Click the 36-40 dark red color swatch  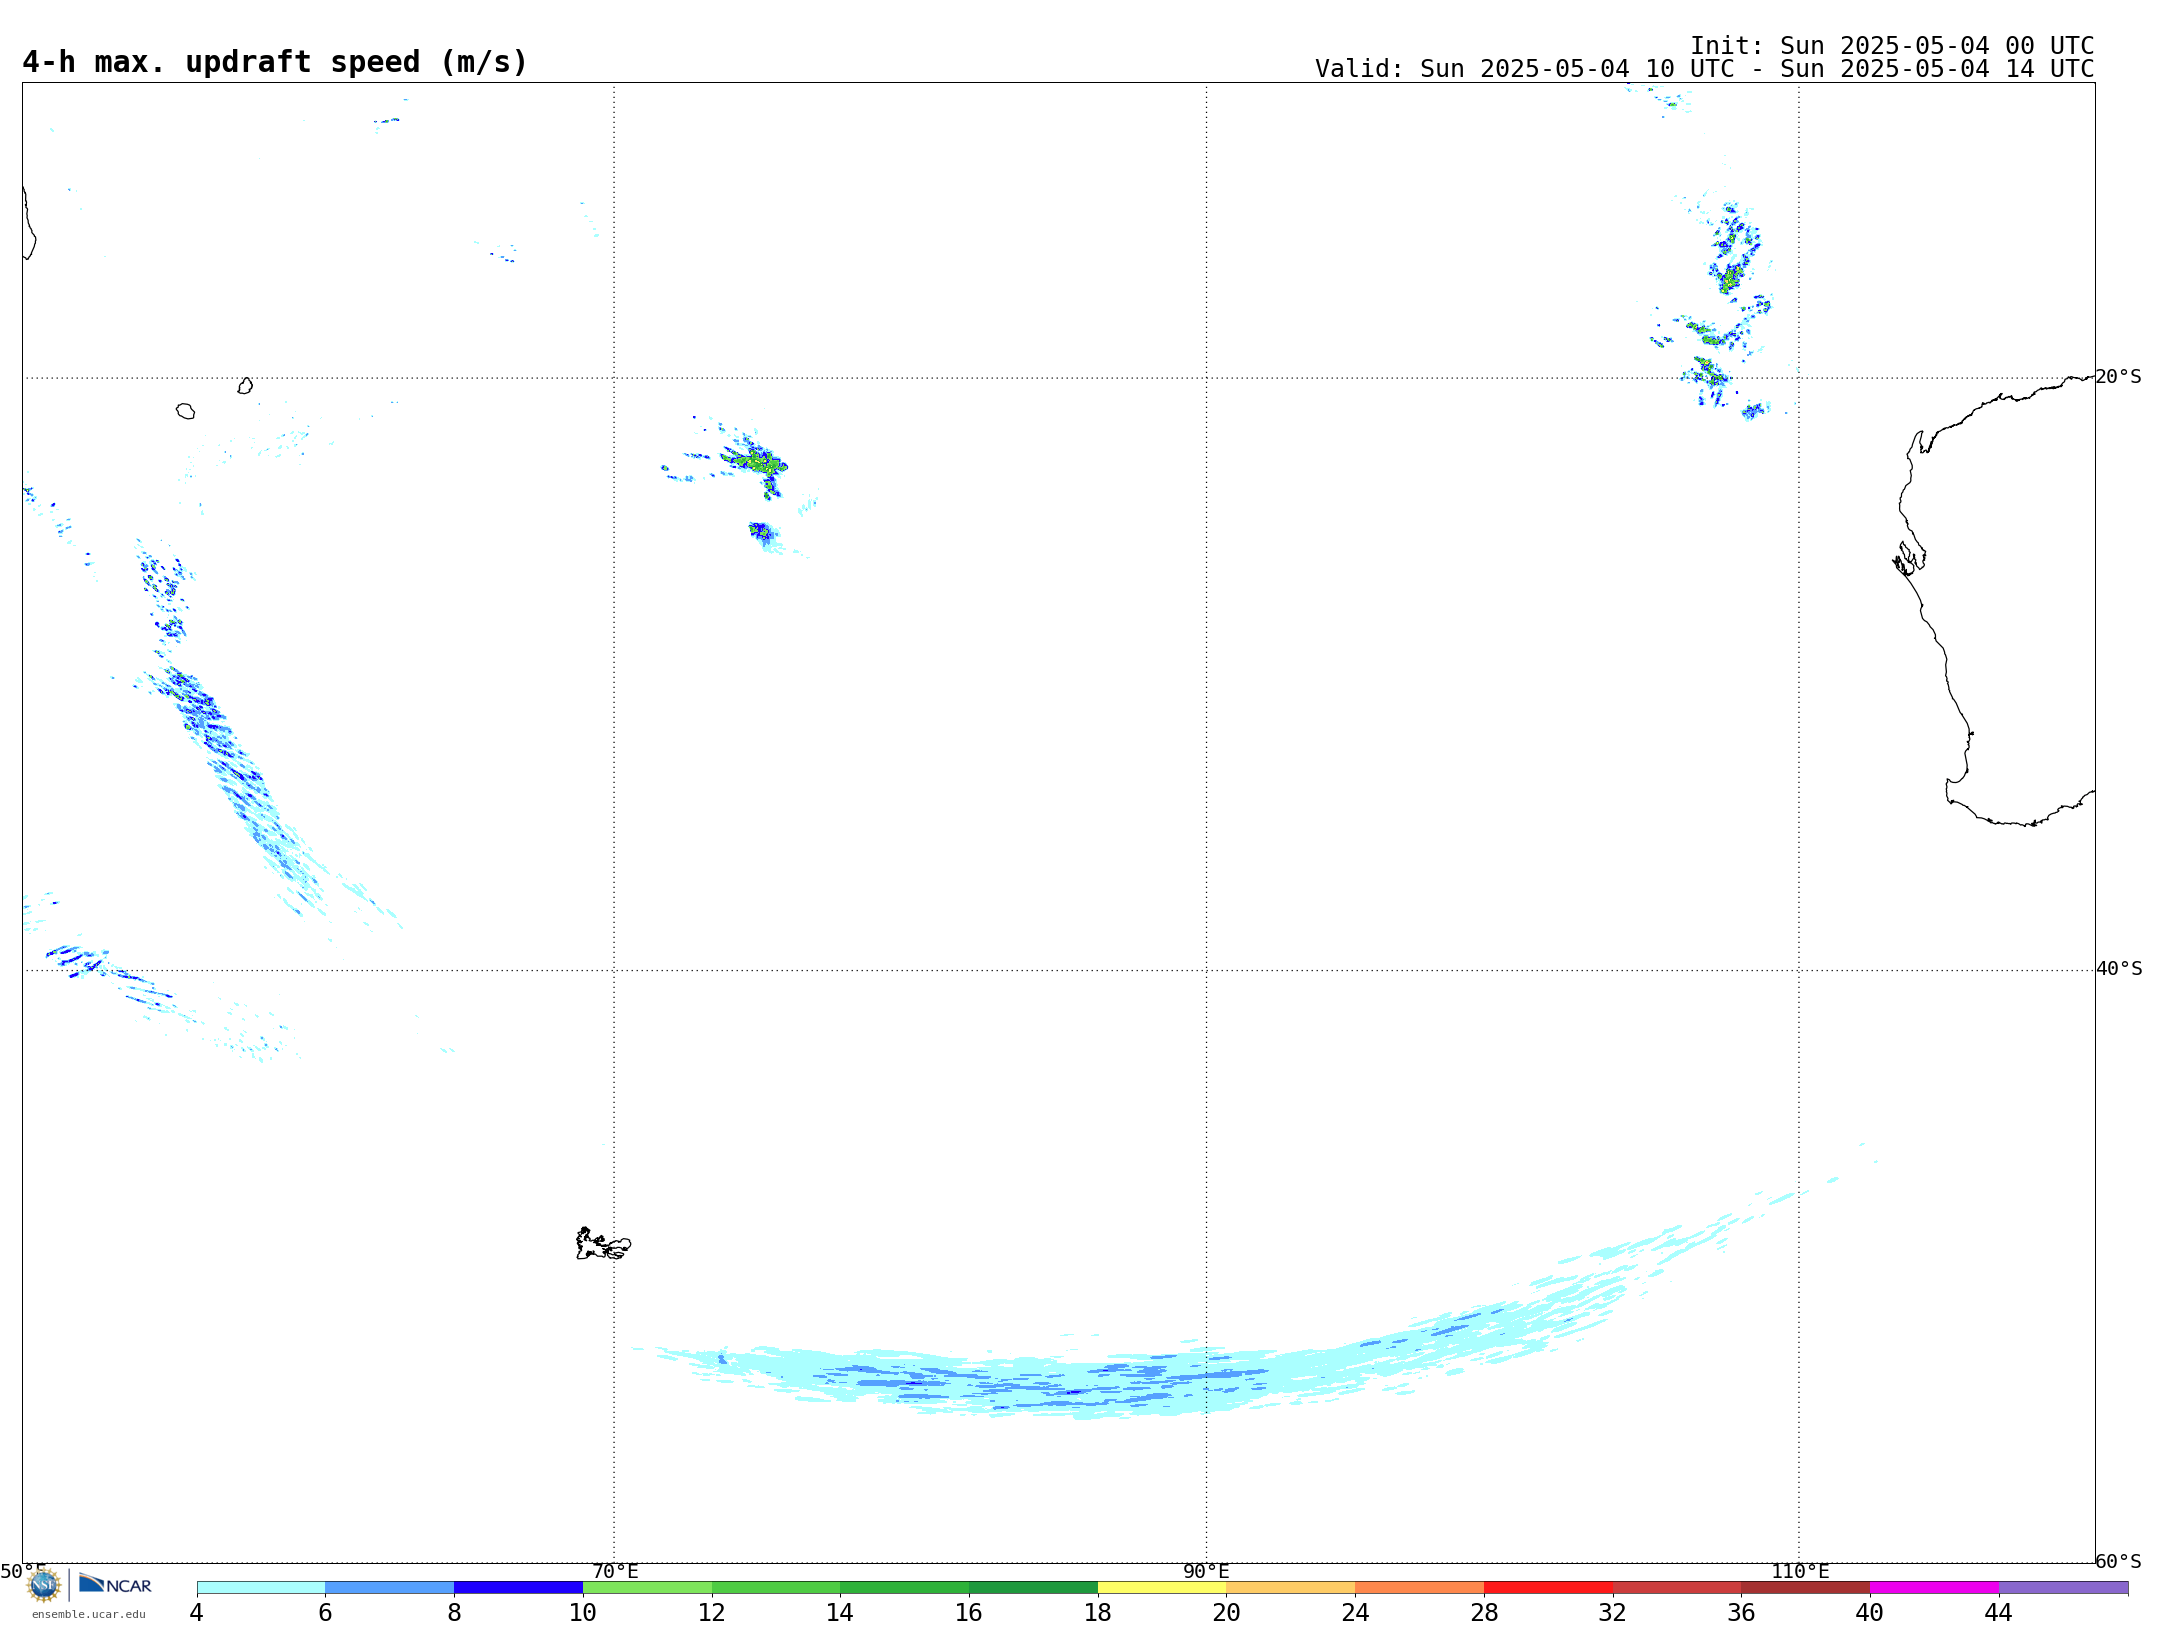point(1805,1588)
